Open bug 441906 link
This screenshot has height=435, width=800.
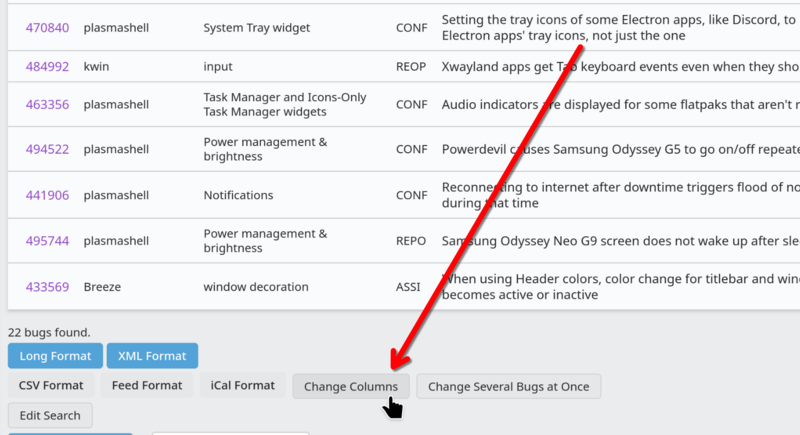pyautogui.click(x=47, y=195)
